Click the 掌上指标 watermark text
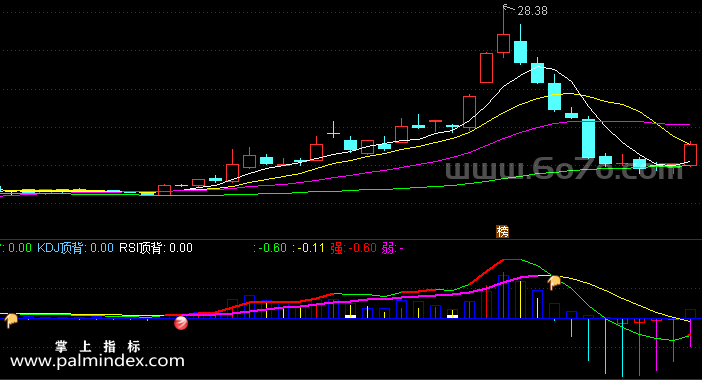Screen dimensions: 702x380 (x=98, y=346)
